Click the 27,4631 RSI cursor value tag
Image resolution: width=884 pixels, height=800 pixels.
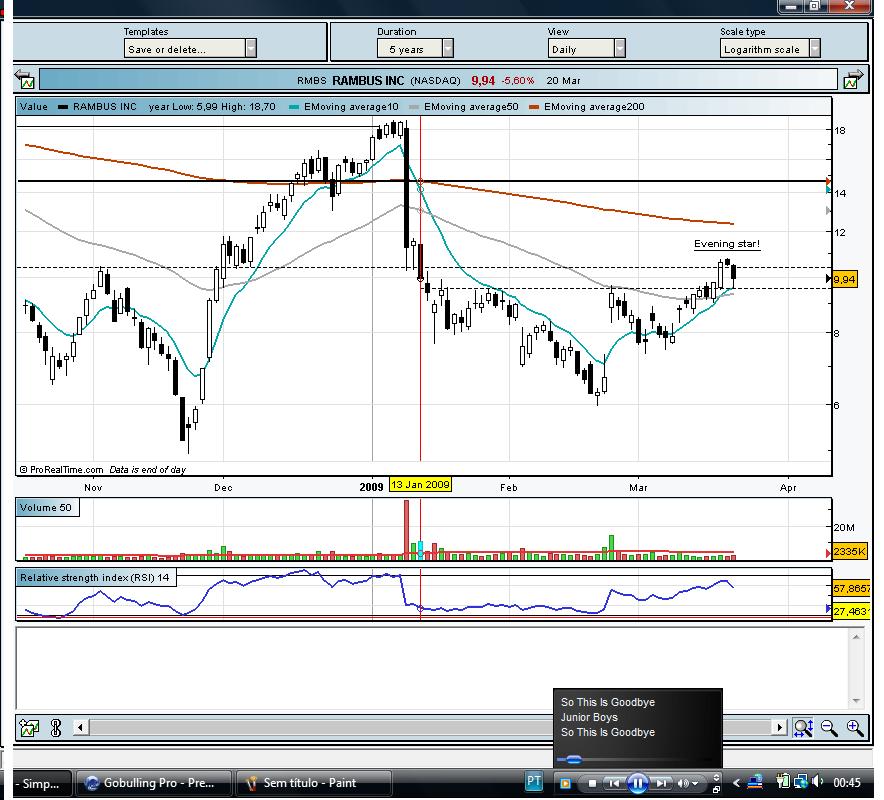(851, 611)
